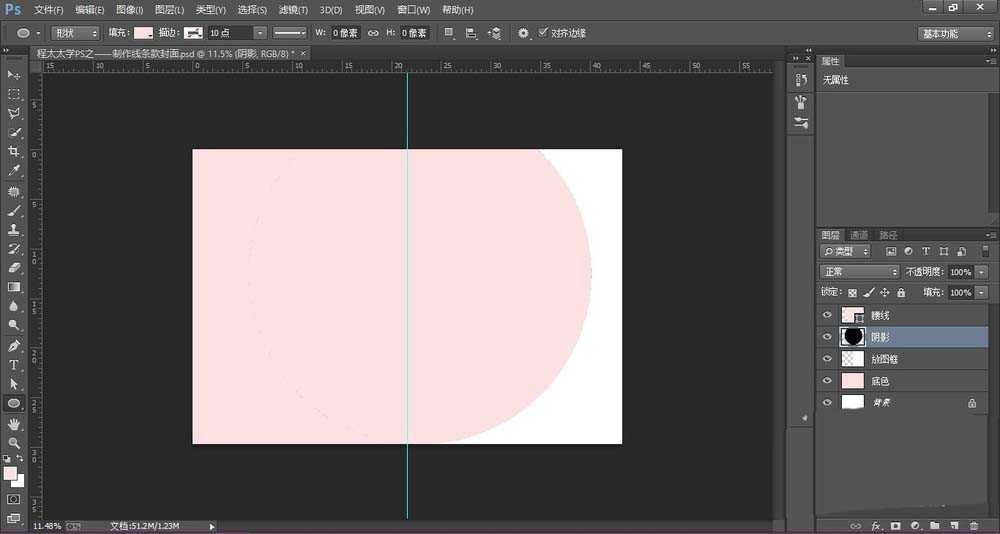Select the Eyedropper tool
The height and width of the screenshot is (534, 1000).
coord(14,171)
